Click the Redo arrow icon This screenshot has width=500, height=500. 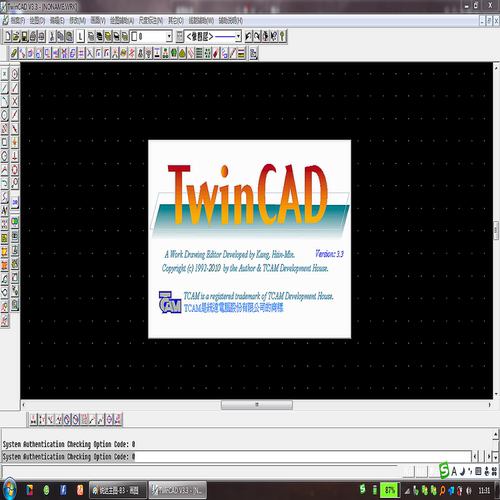point(256,36)
